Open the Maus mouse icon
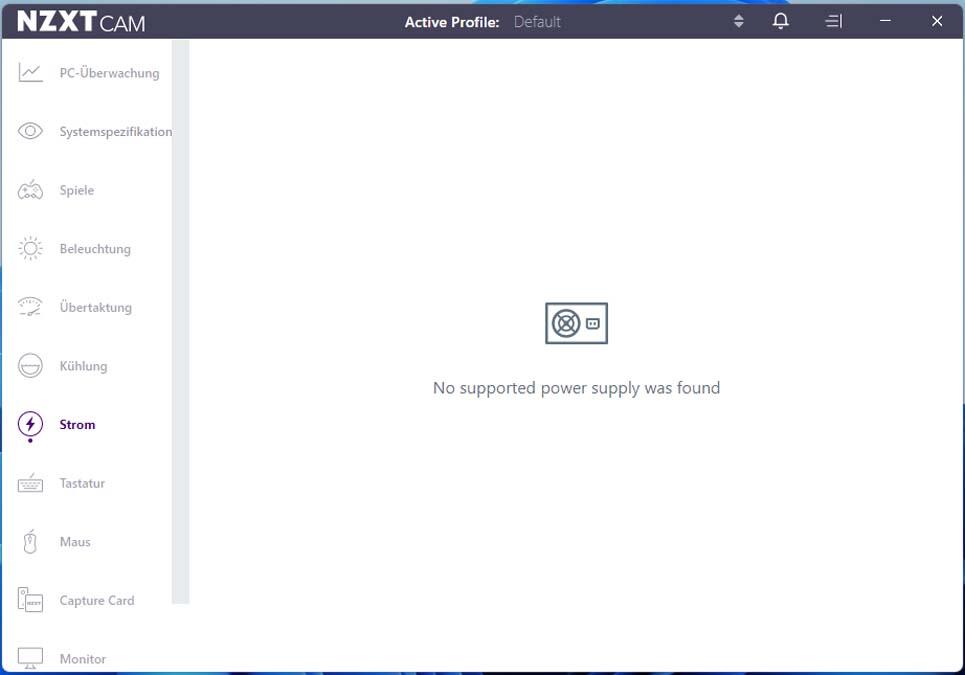The image size is (965, 675). pyautogui.click(x=30, y=541)
